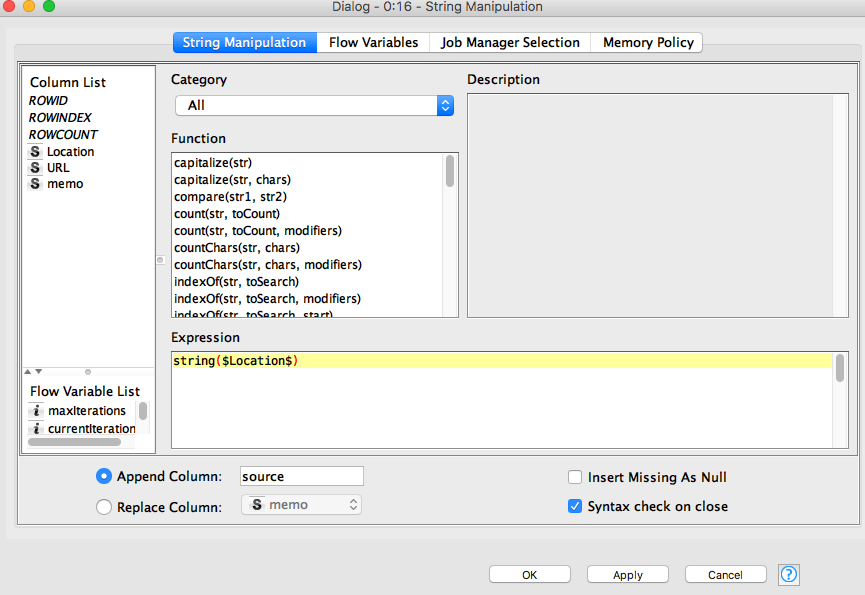Select the currentIteration flow variable

tap(92, 428)
